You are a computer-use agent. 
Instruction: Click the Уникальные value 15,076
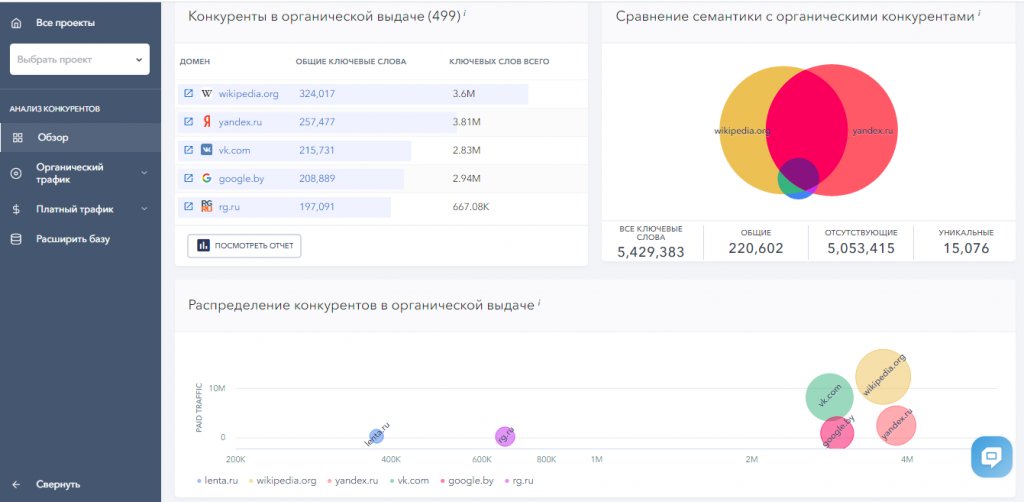pos(966,248)
